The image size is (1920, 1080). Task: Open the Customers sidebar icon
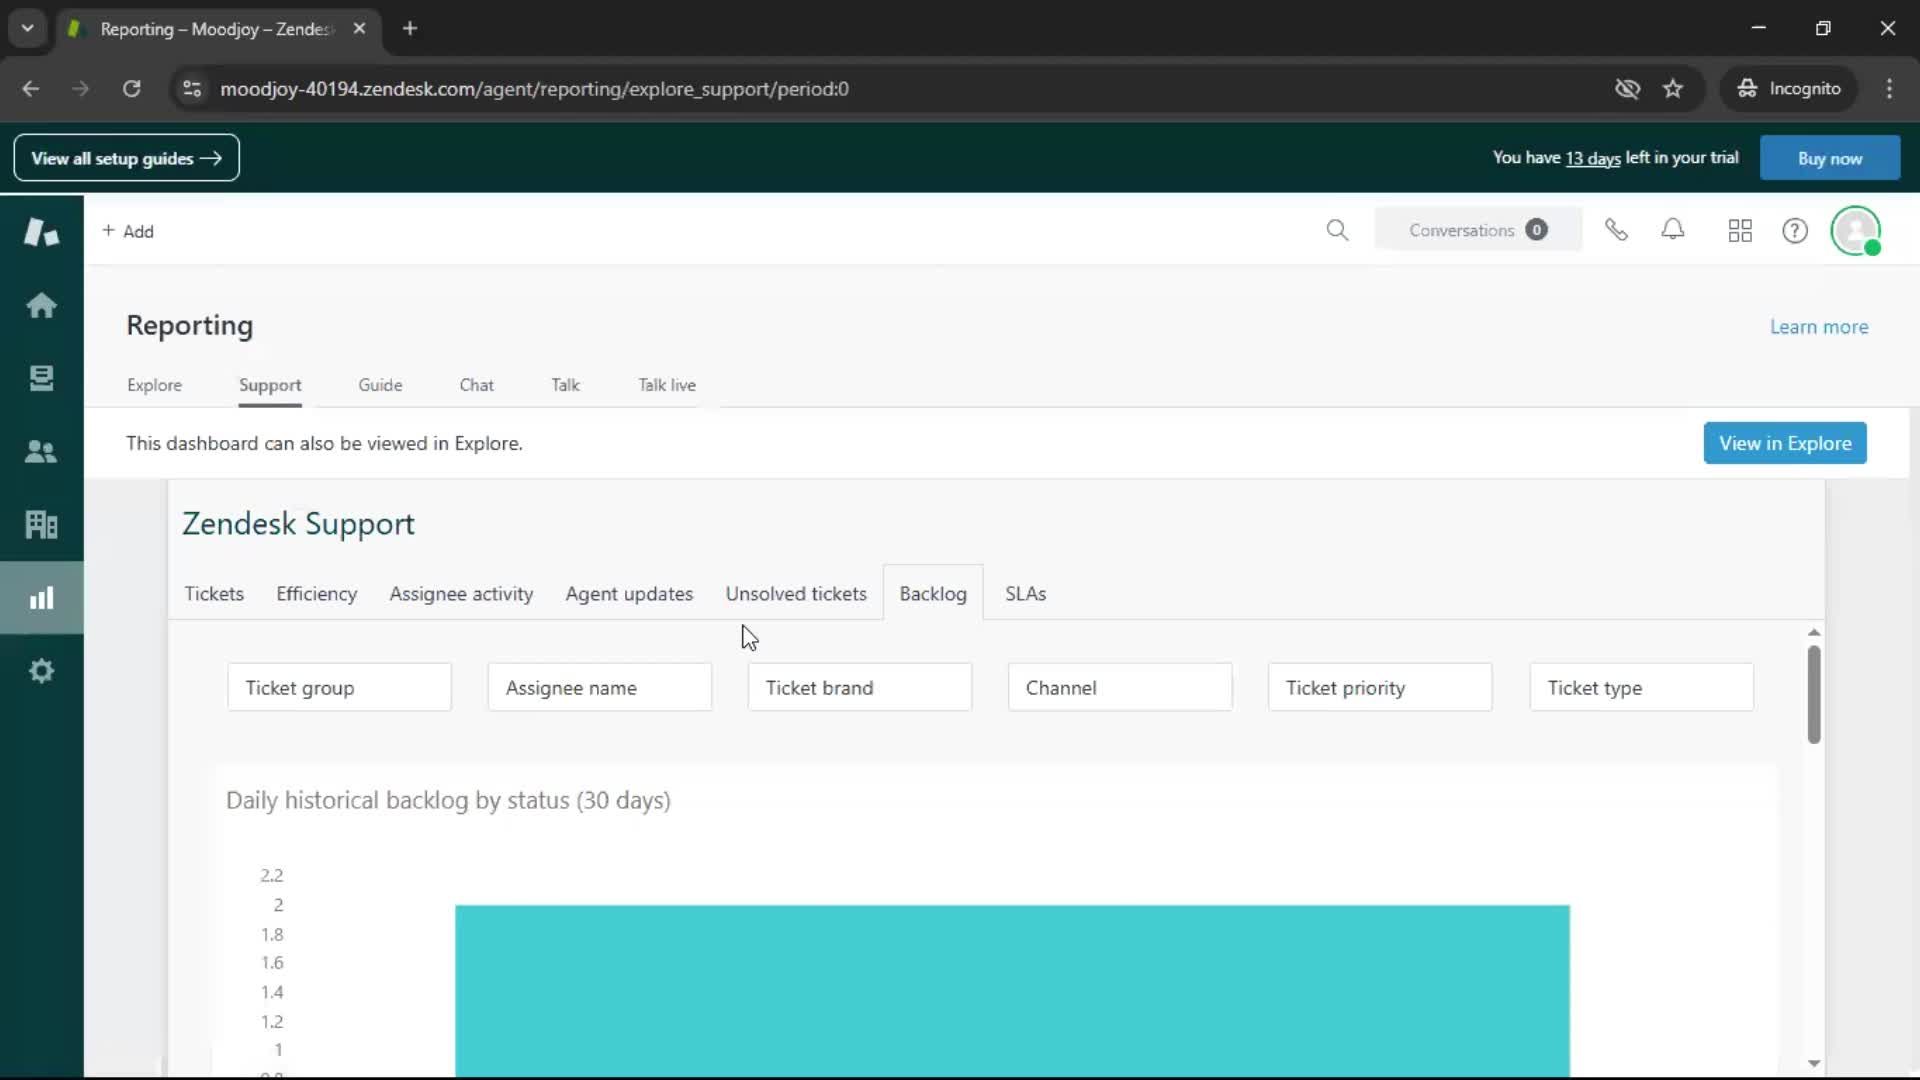click(x=41, y=451)
